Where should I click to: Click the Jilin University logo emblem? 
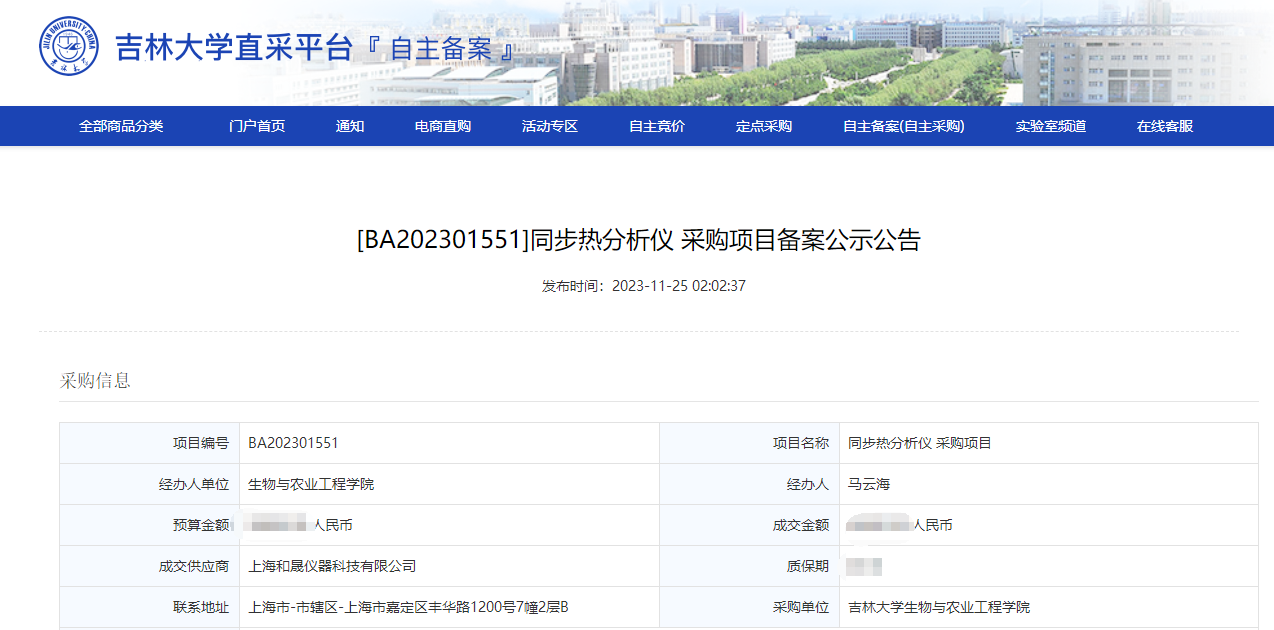[x=69, y=47]
